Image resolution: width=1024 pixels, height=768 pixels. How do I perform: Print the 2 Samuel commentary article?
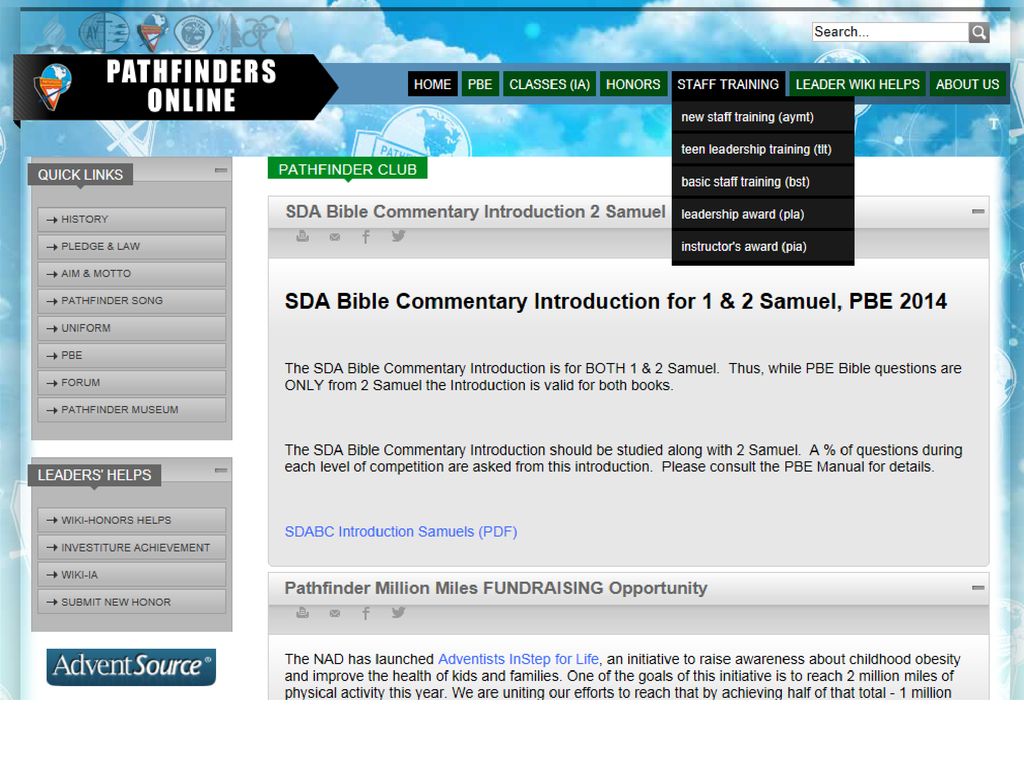(302, 236)
